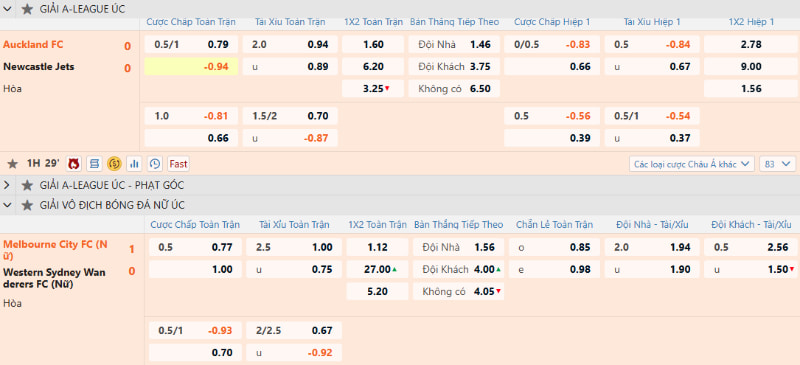Select the highlighted -0.94 Newcastle Jets handicap odds
This screenshot has height=365, width=800.
click(191, 66)
